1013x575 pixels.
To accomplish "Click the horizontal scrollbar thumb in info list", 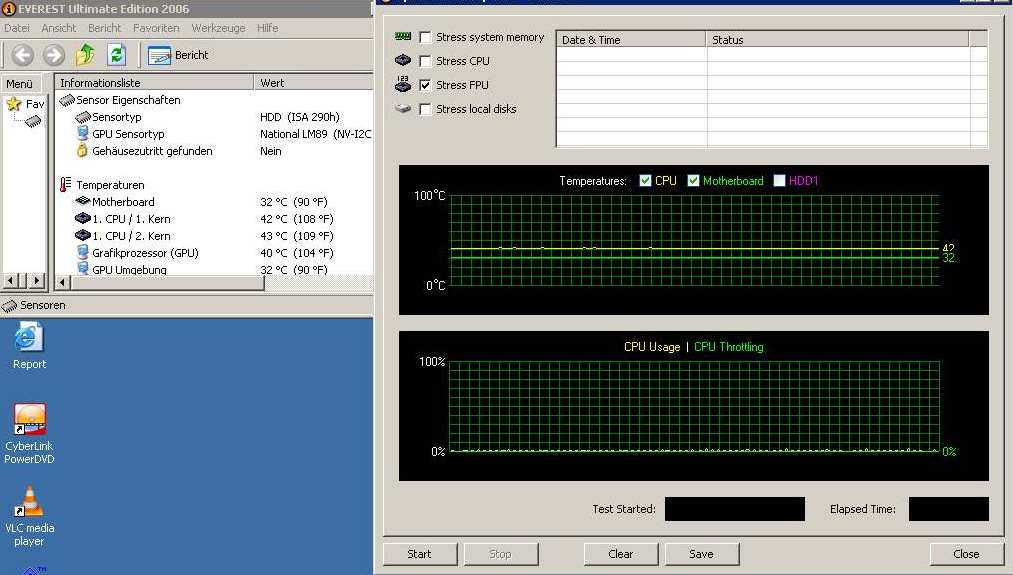I will pyautogui.click(x=167, y=283).
